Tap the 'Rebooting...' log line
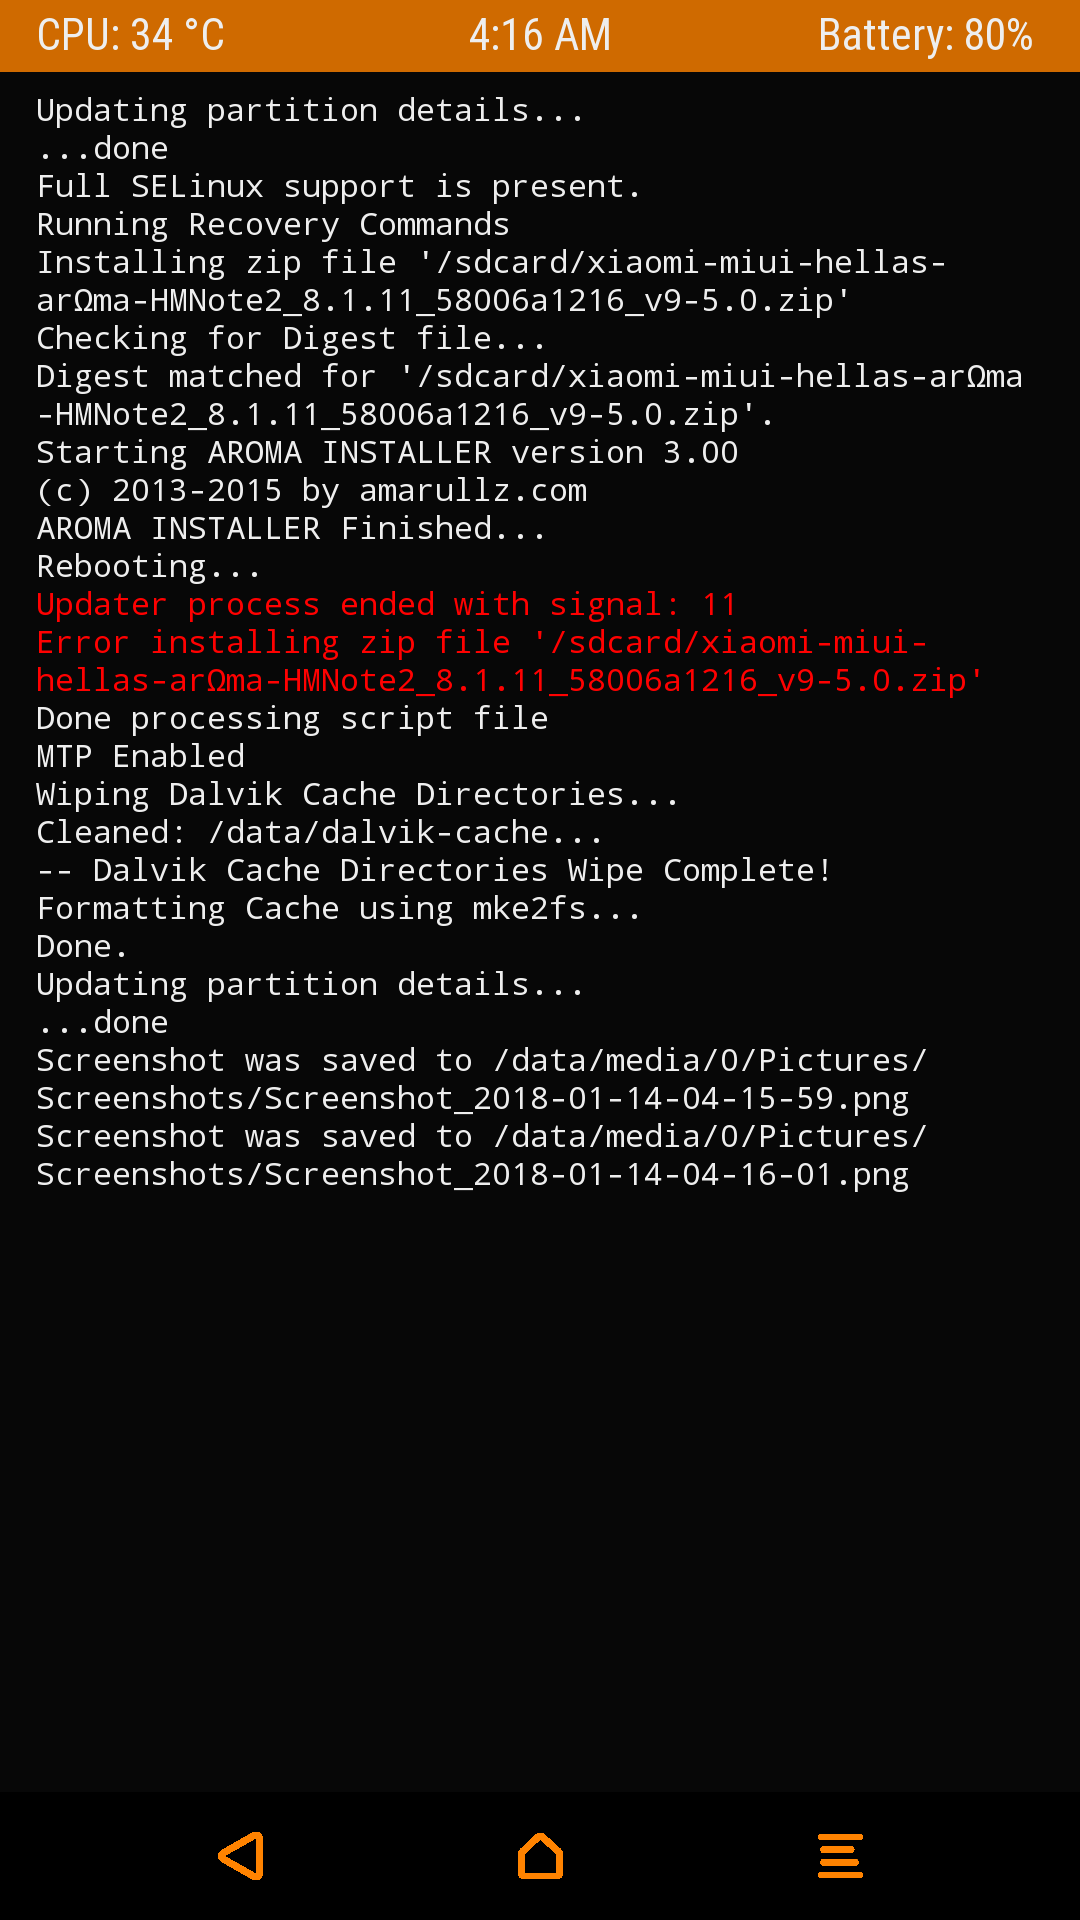Image resolution: width=1080 pixels, height=1920 pixels. coord(148,567)
